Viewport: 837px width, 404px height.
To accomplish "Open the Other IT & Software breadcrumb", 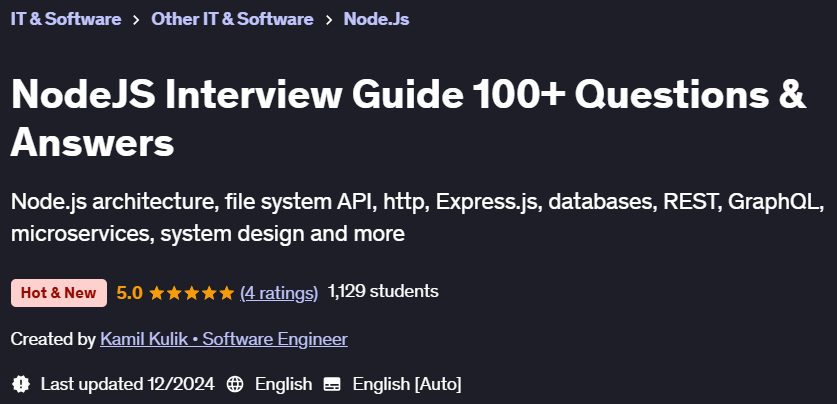I will [x=232, y=19].
